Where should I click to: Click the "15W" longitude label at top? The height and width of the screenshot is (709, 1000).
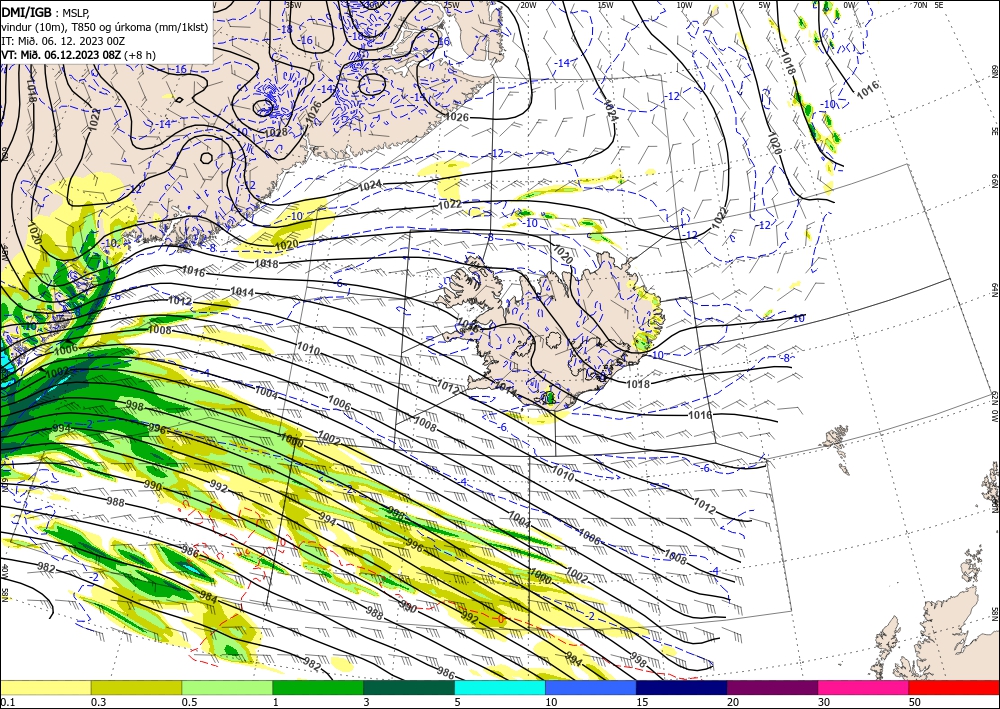point(605,5)
